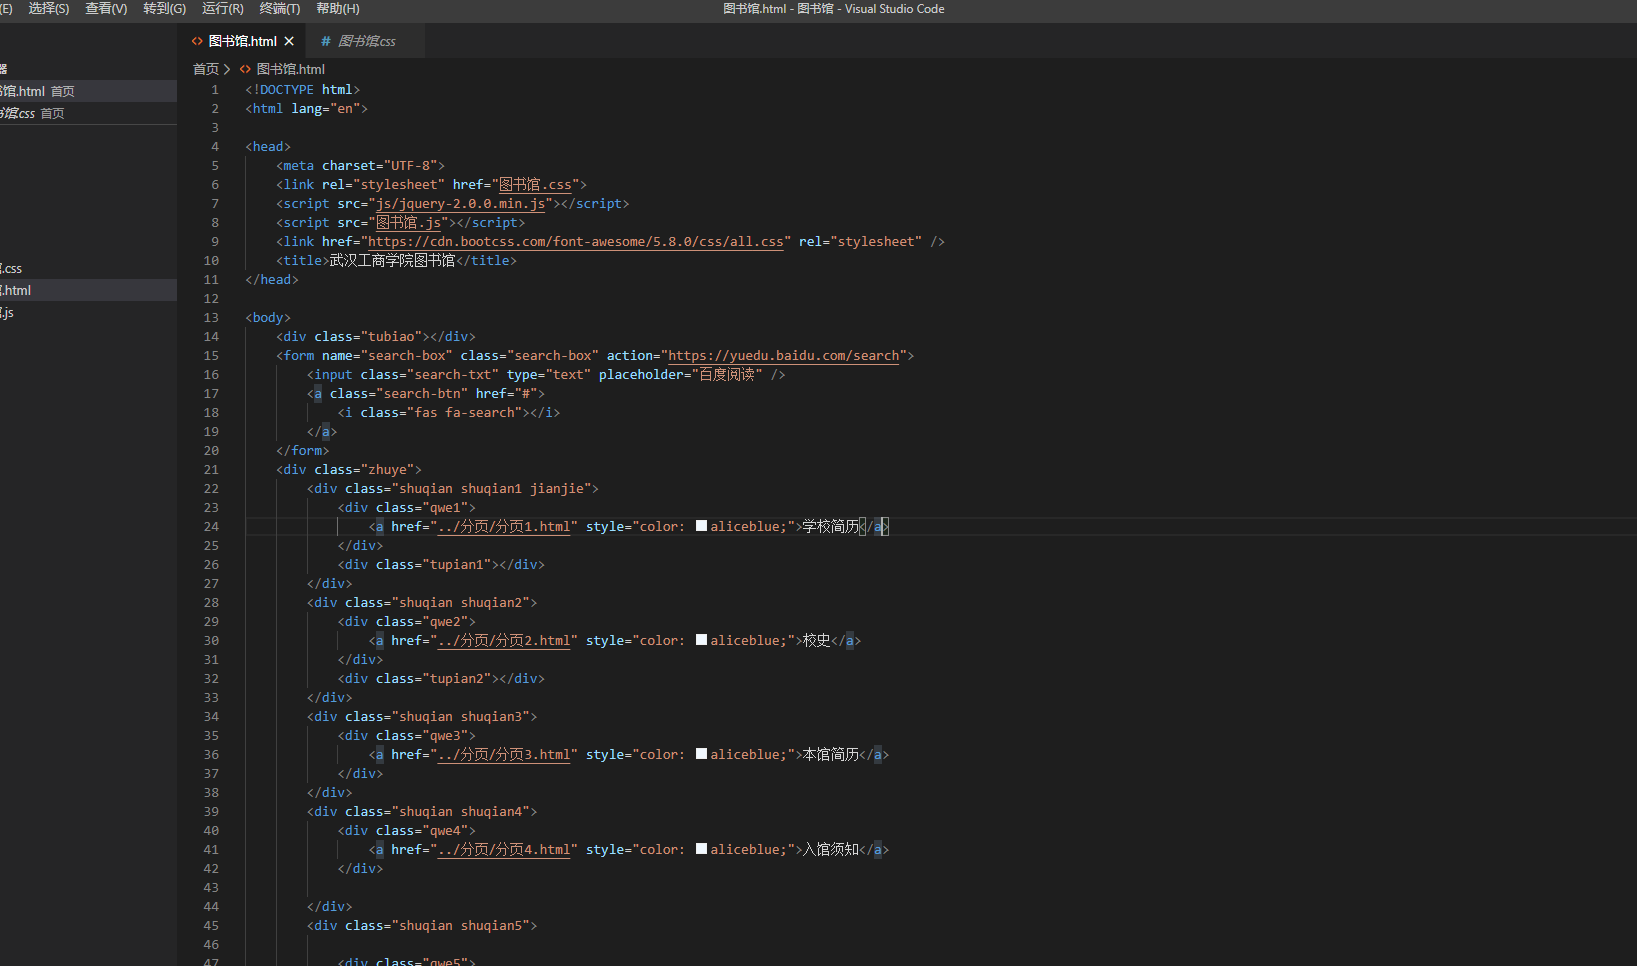1637x966 pixels.
Task: Close the 图书馆.html editor tab
Action: click(x=289, y=41)
